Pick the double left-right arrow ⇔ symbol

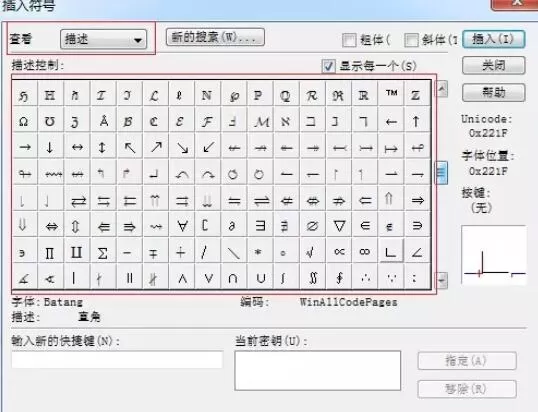coord(50,226)
